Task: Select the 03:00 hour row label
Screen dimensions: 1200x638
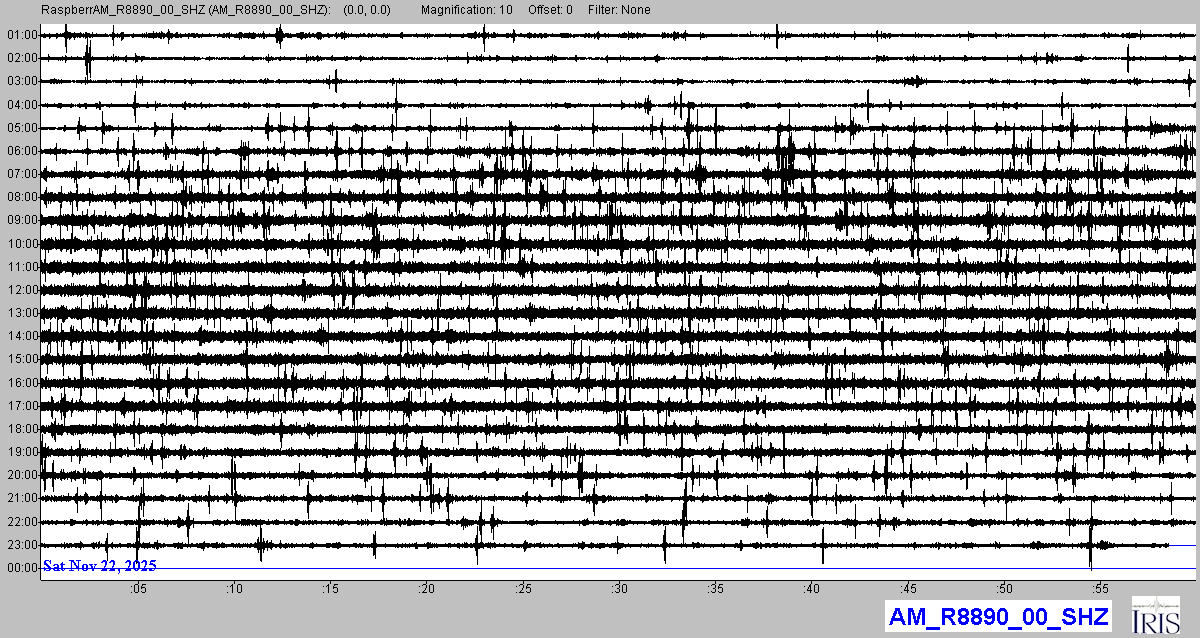Action: tap(22, 81)
